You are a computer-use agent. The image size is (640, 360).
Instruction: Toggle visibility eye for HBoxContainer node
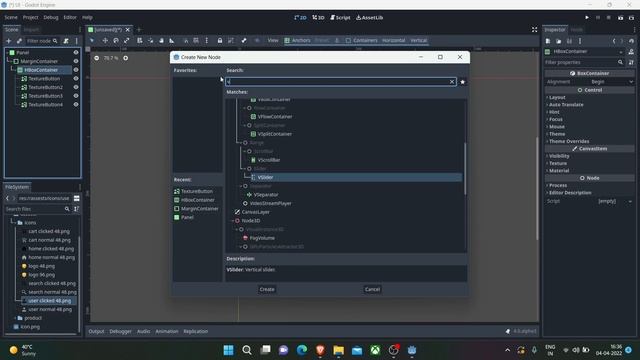76,70
